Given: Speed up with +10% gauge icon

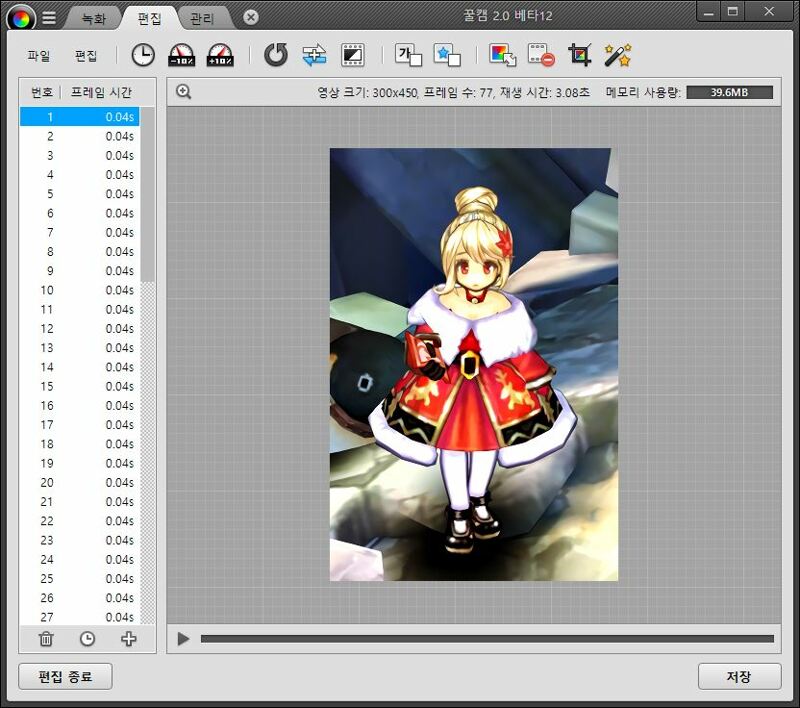Looking at the screenshot, I should coord(220,55).
